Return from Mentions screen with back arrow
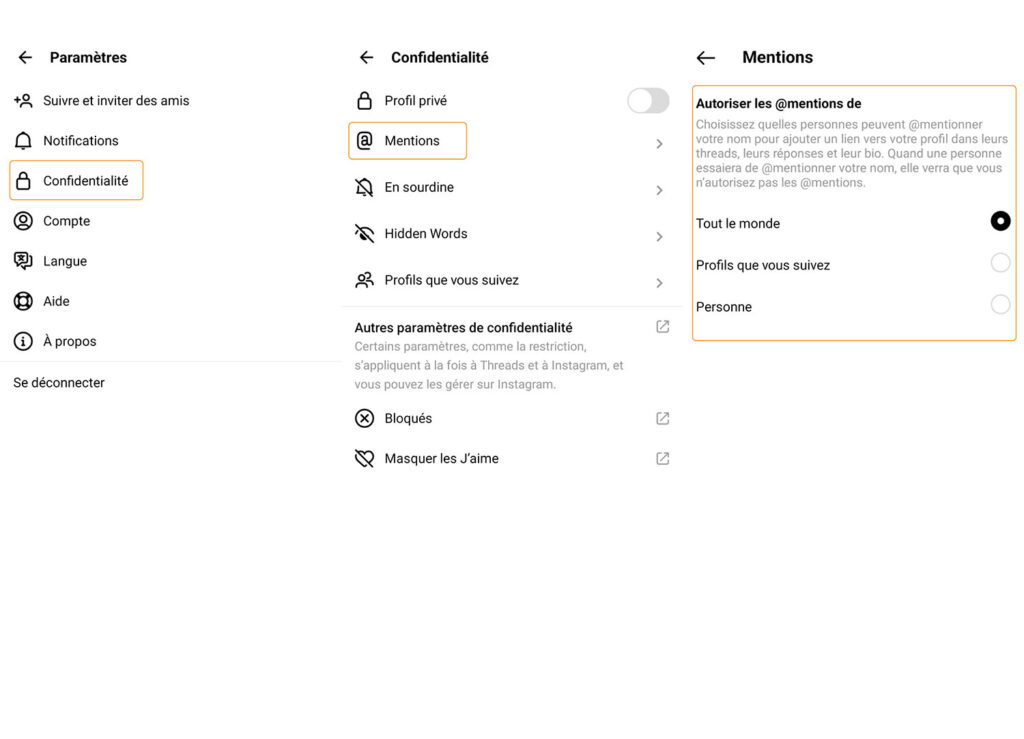 coord(705,58)
